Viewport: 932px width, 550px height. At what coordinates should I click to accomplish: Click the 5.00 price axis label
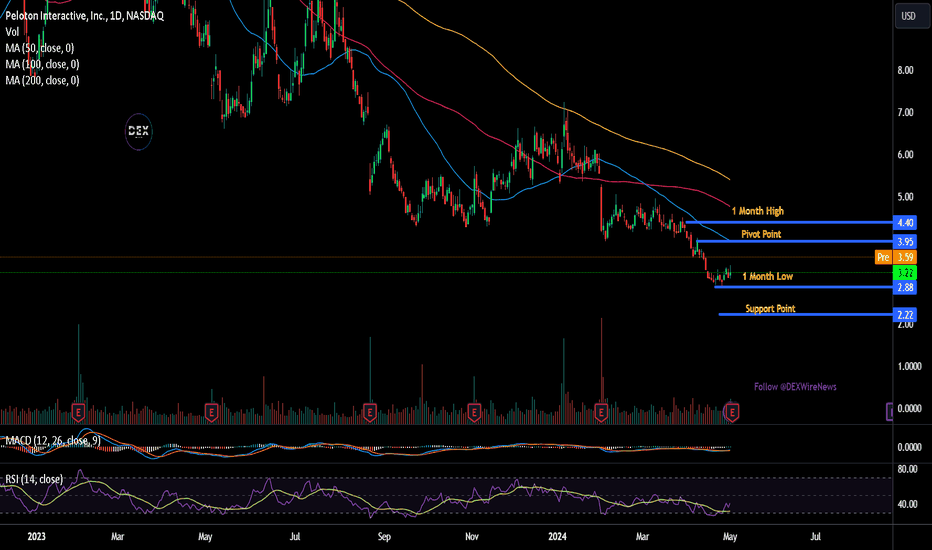pos(905,197)
